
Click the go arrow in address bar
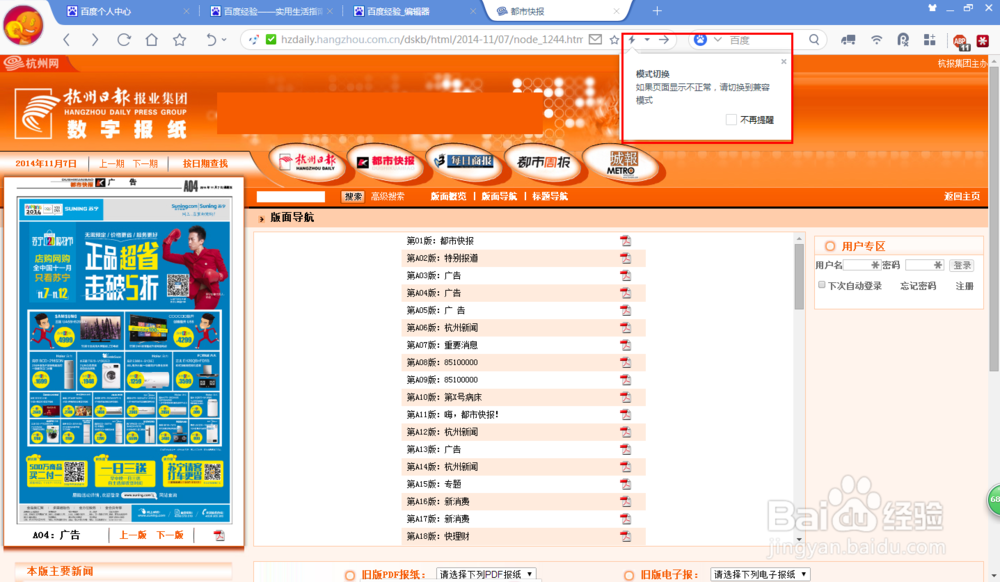(664, 40)
